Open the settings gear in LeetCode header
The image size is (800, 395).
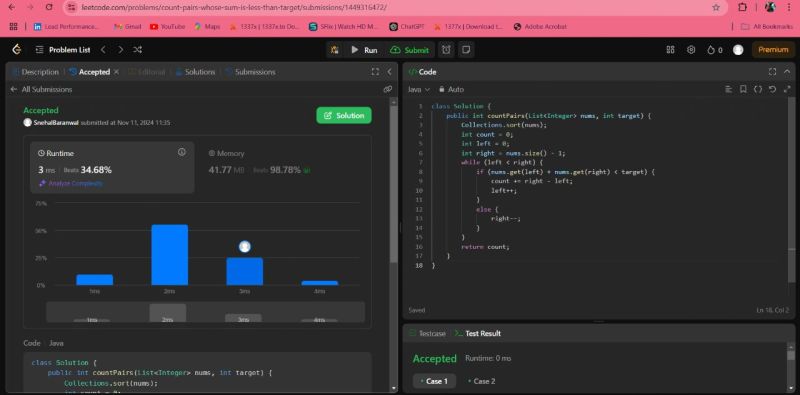(691, 50)
